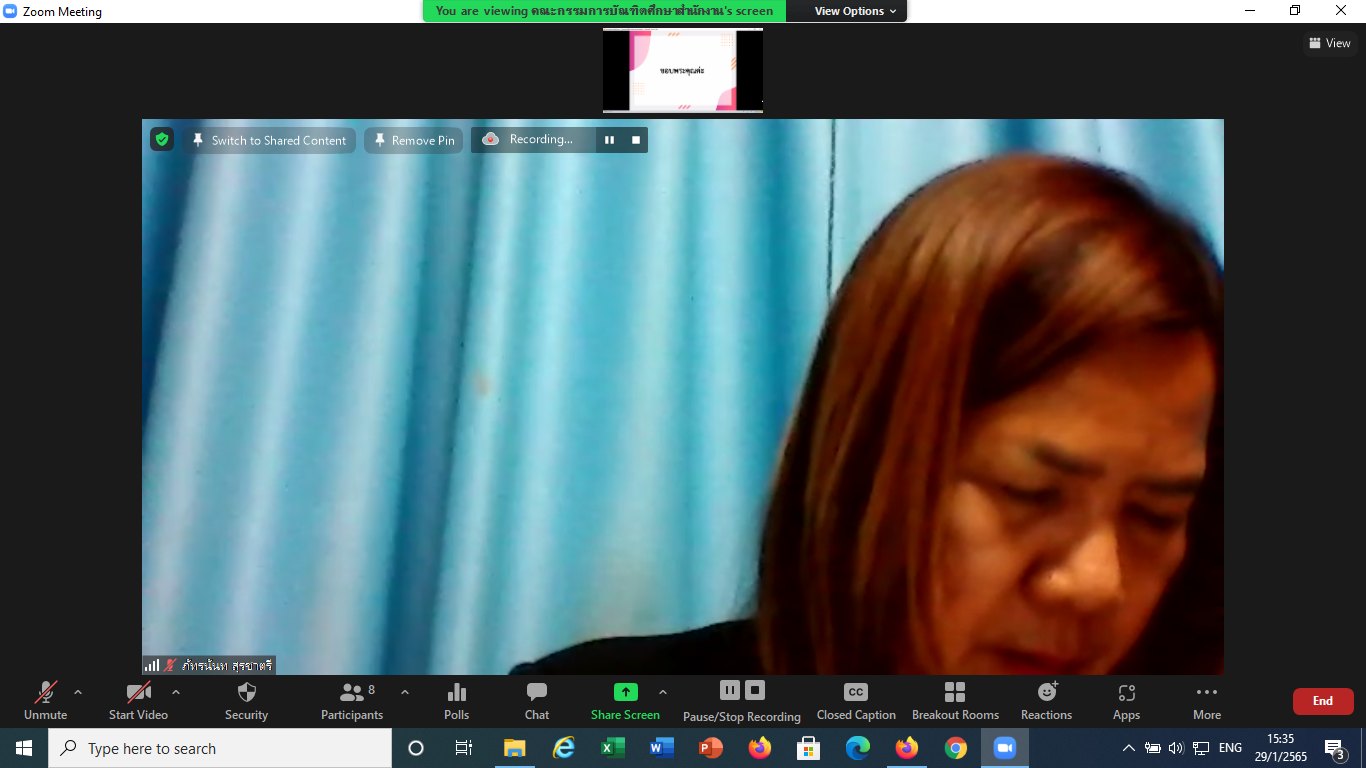Open Task View on taskbar
Screen dimensions: 1366x768
(464, 748)
